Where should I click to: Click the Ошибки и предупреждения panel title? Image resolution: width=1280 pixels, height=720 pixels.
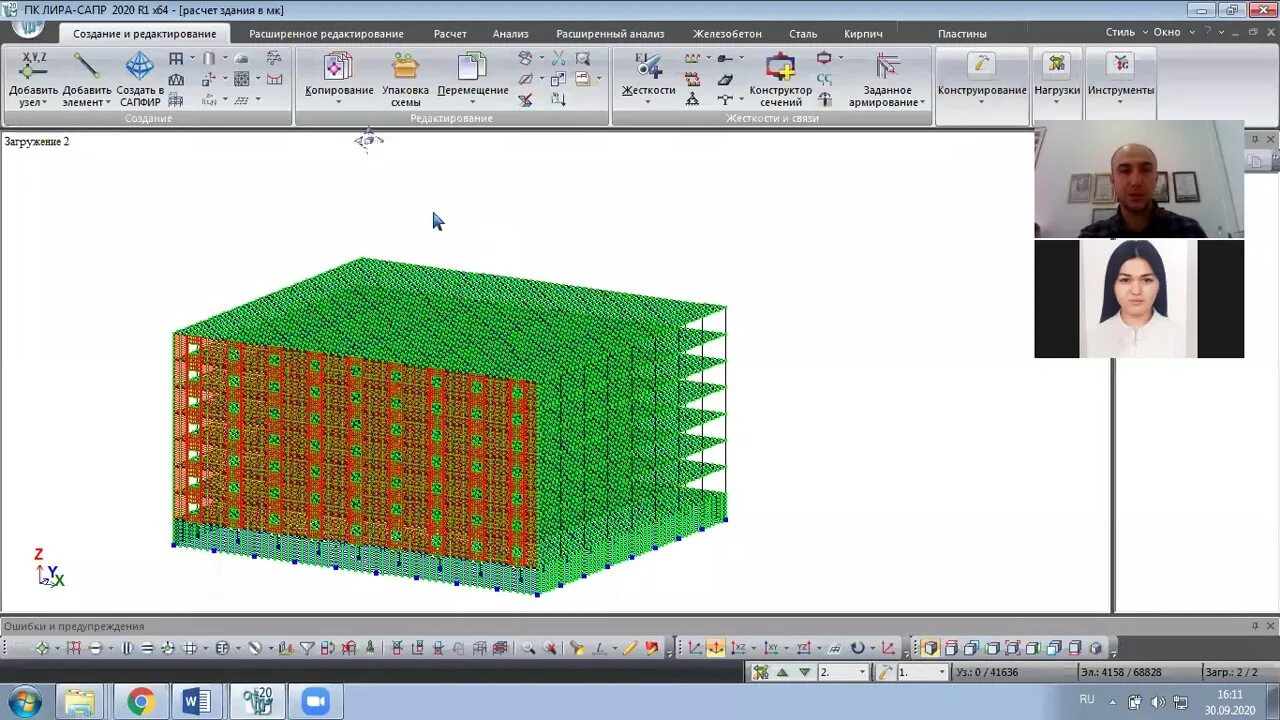click(x=74, y=626)
